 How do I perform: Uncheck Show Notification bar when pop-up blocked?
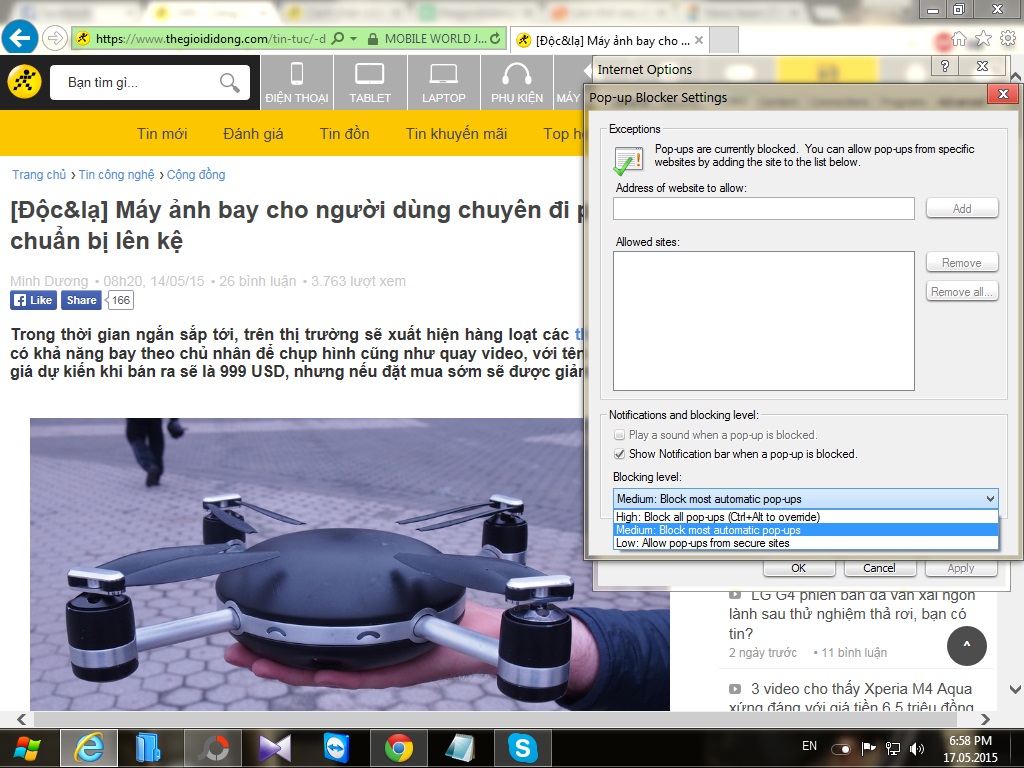tap(620, 454)
